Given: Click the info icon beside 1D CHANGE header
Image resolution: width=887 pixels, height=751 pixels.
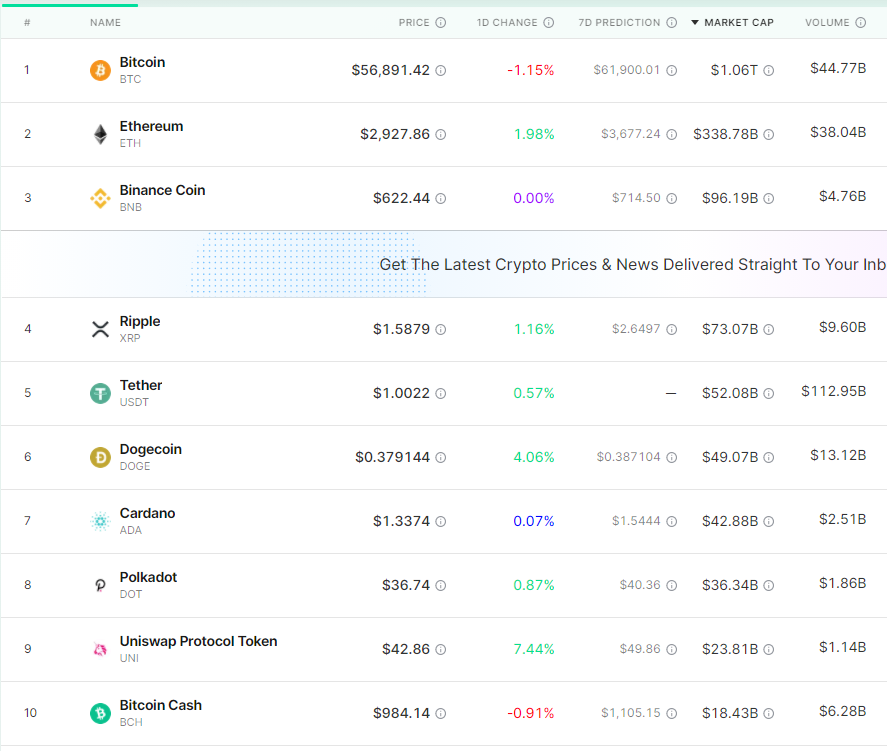Looking at the screenshot, I should click(549, 23).
